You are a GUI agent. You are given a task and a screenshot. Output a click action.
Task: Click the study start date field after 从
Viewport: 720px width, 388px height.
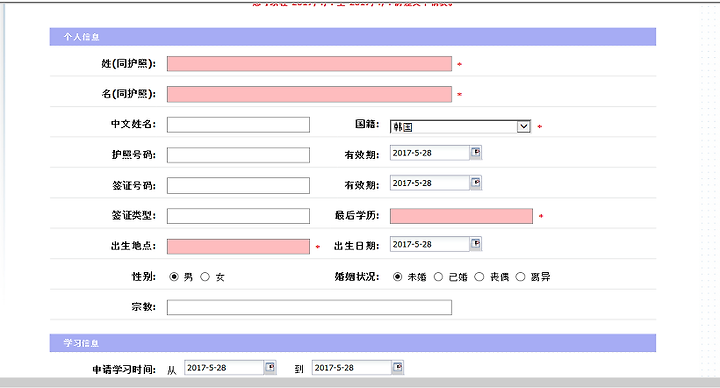point(224,368)
